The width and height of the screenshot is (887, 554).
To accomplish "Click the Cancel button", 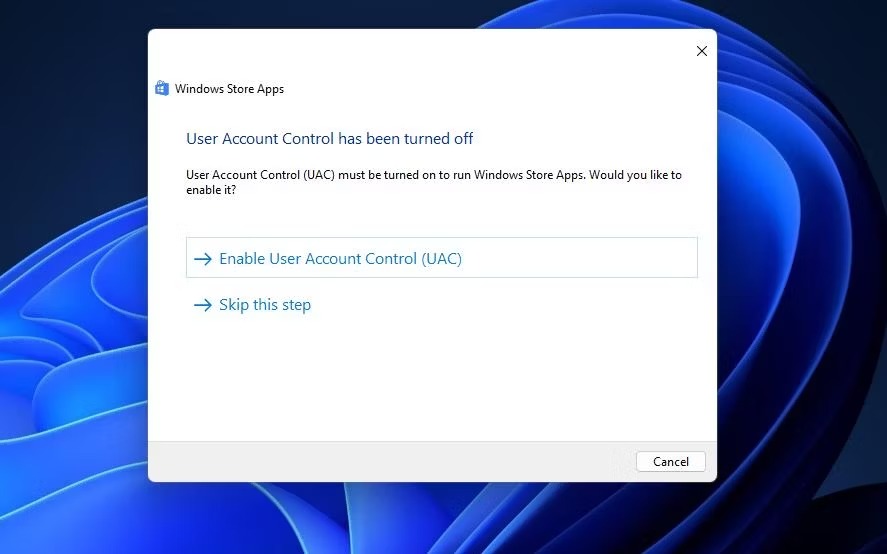I will coord(670,461).
